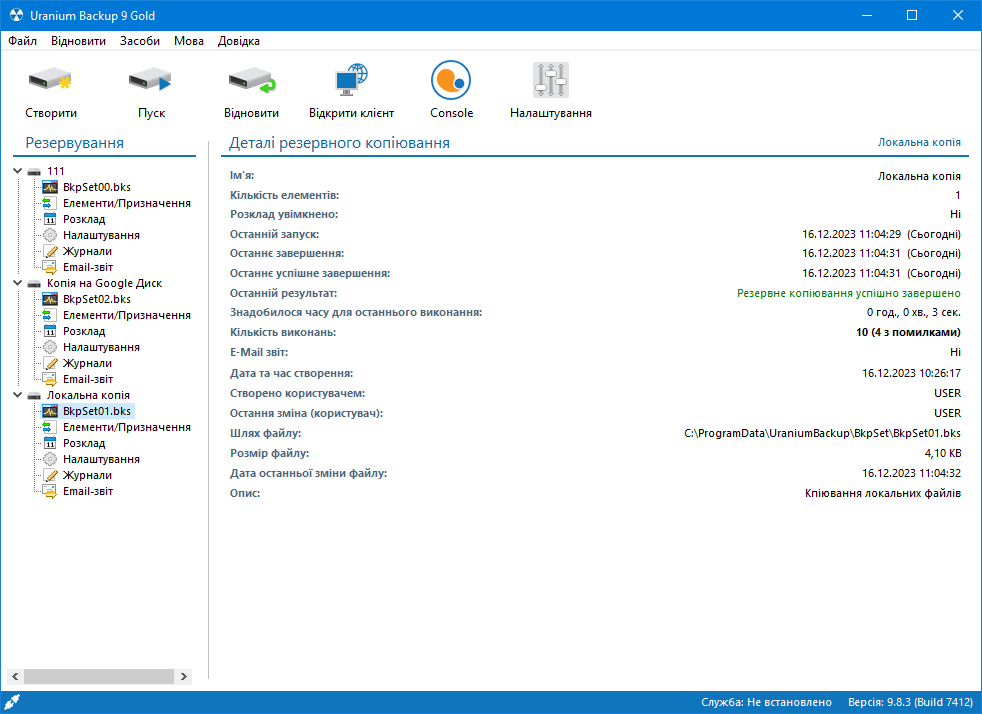Click the 'Кількість елементів:' label
The image size is (982, 714).
pyautogui.click(x=284, y=195)
